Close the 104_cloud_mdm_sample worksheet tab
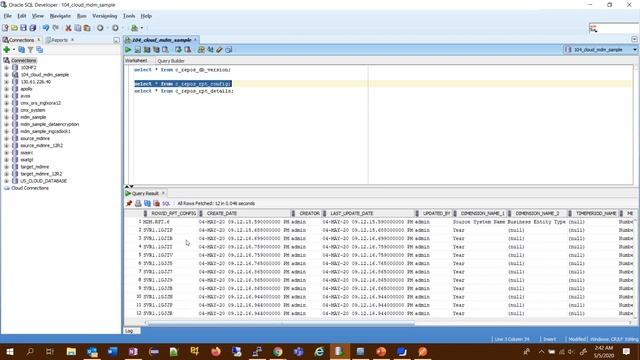This screenshot has height=360, width=640. (195, 40)
